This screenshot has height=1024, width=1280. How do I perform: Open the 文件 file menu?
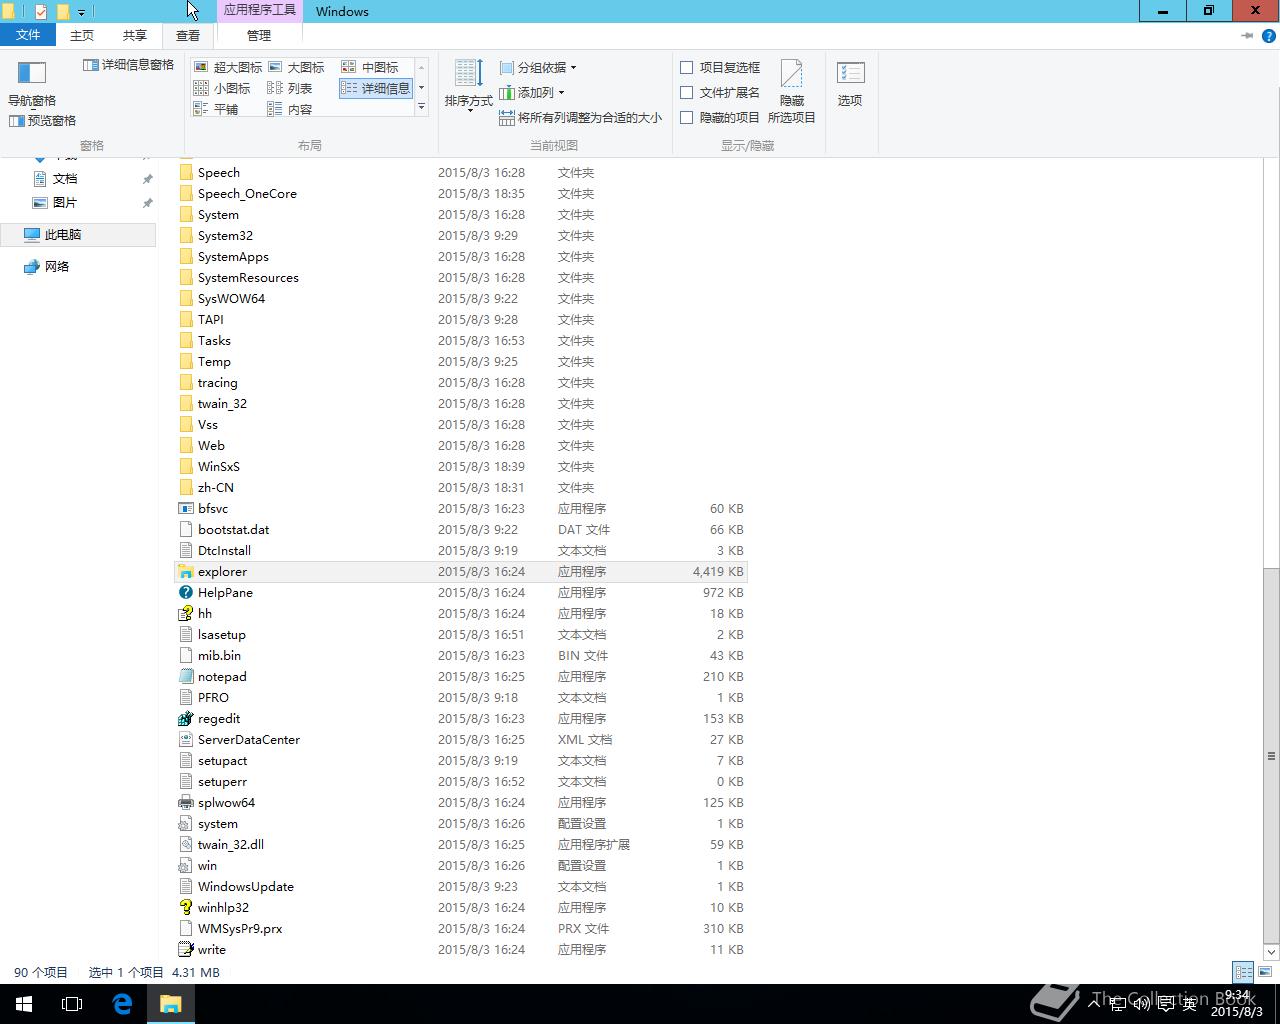[28, 35]
